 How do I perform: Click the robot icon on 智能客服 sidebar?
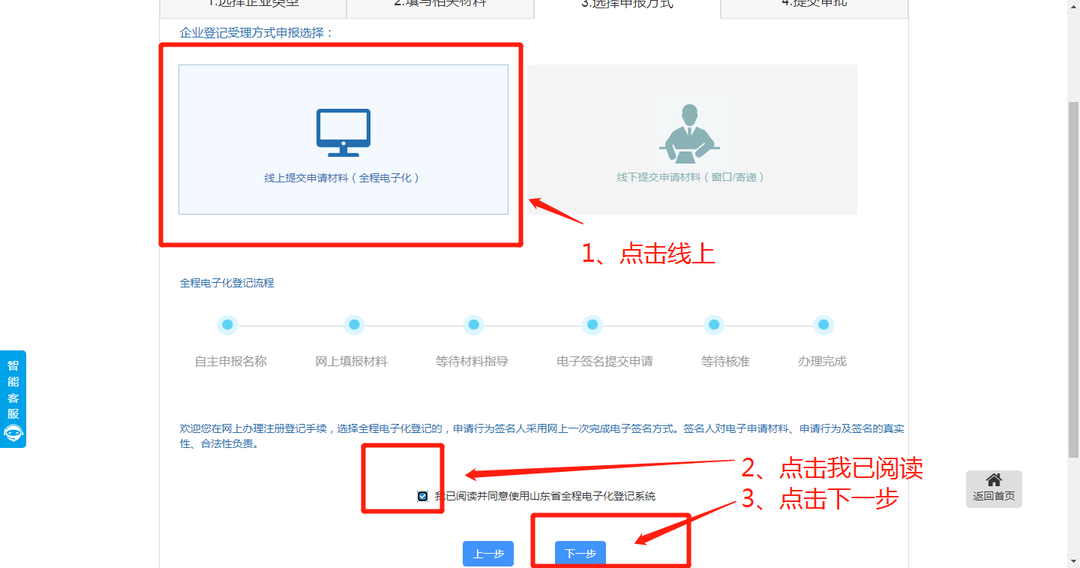pos(14,433)
